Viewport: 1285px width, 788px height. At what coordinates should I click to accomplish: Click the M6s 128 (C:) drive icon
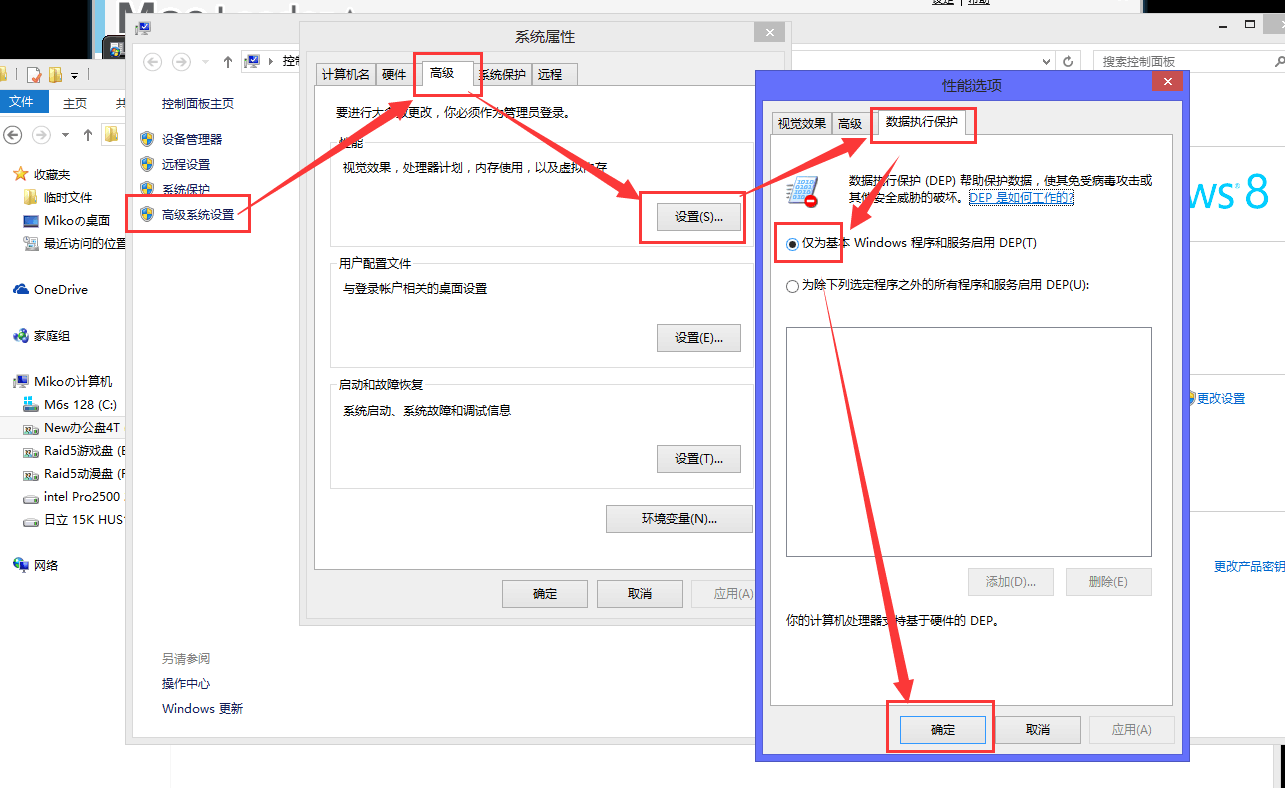point(31,404)
